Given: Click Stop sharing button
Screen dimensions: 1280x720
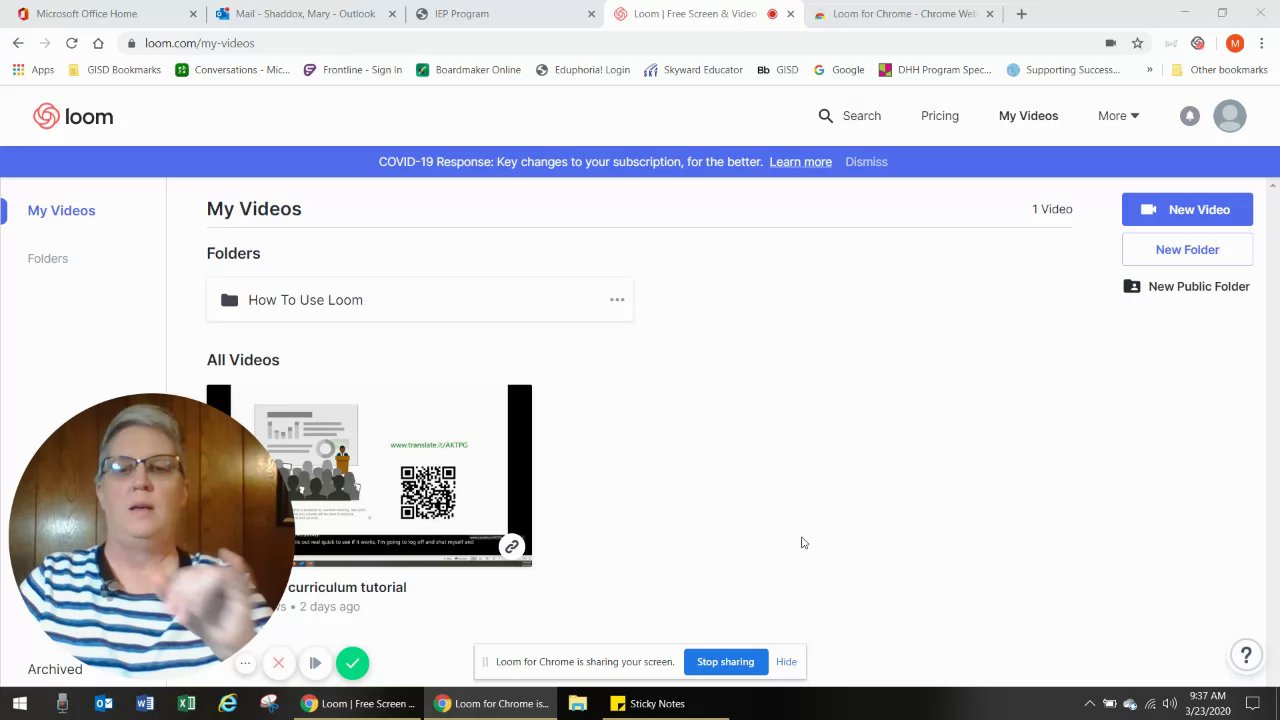Looking at the screenshot, I should 725,662.
